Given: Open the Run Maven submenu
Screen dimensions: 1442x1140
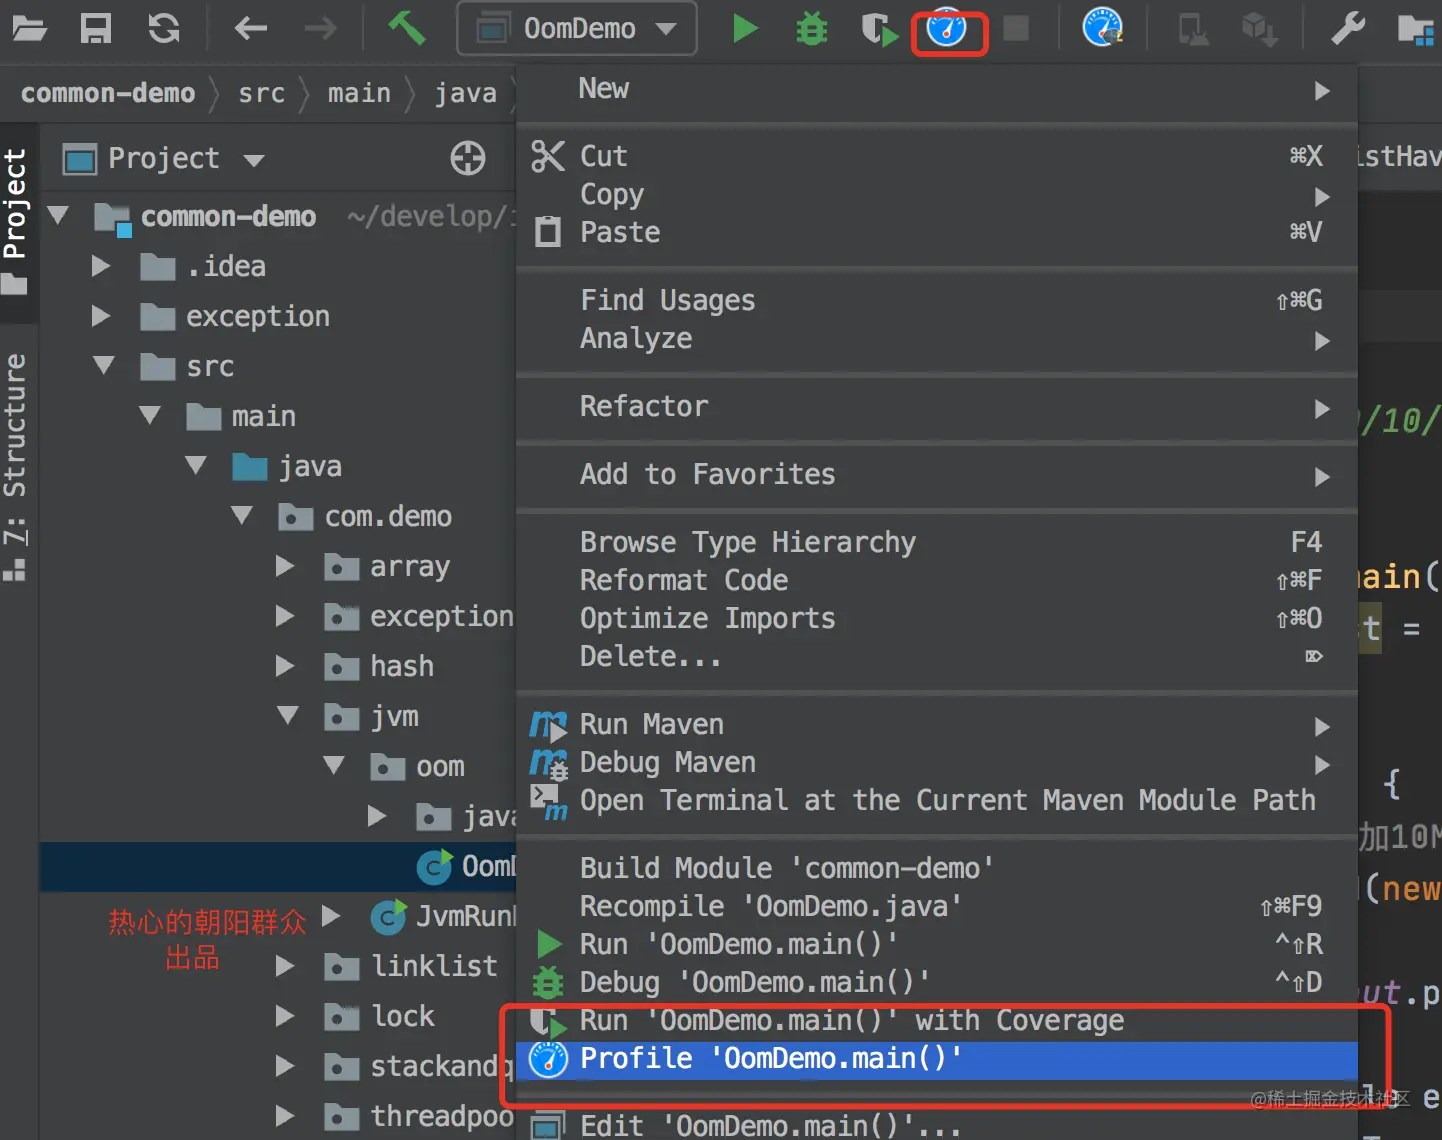Looking at the screenshot, I should [x=937, y=724].
